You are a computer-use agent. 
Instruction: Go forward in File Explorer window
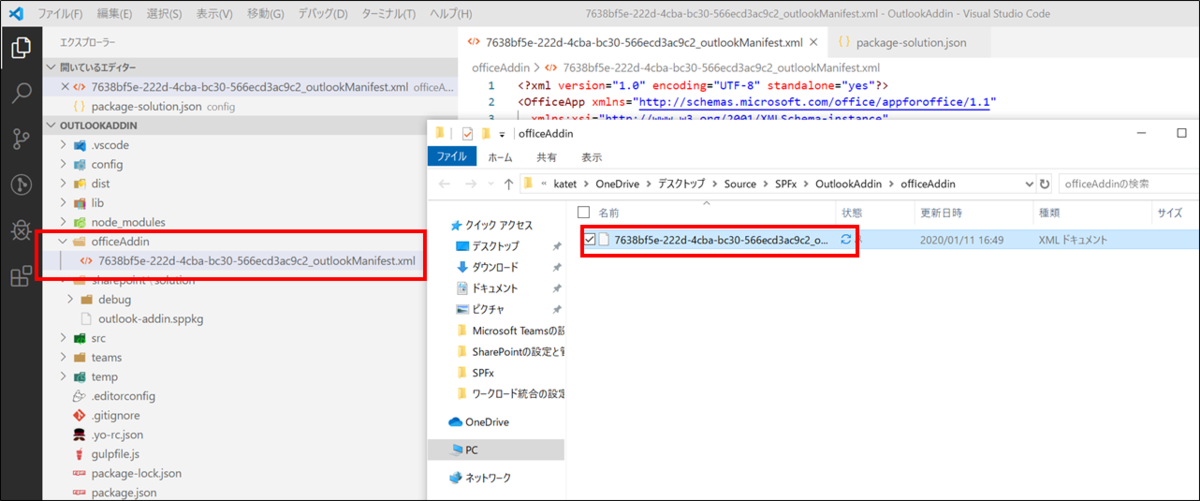click(470, 184)
